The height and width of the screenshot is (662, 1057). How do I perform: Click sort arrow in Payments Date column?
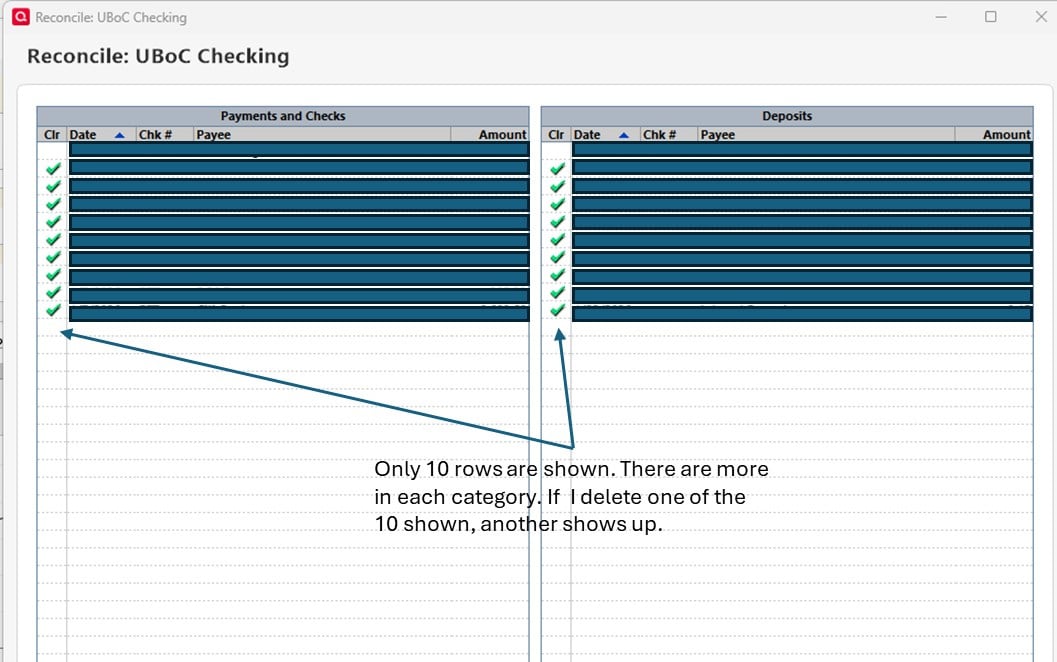119,135
